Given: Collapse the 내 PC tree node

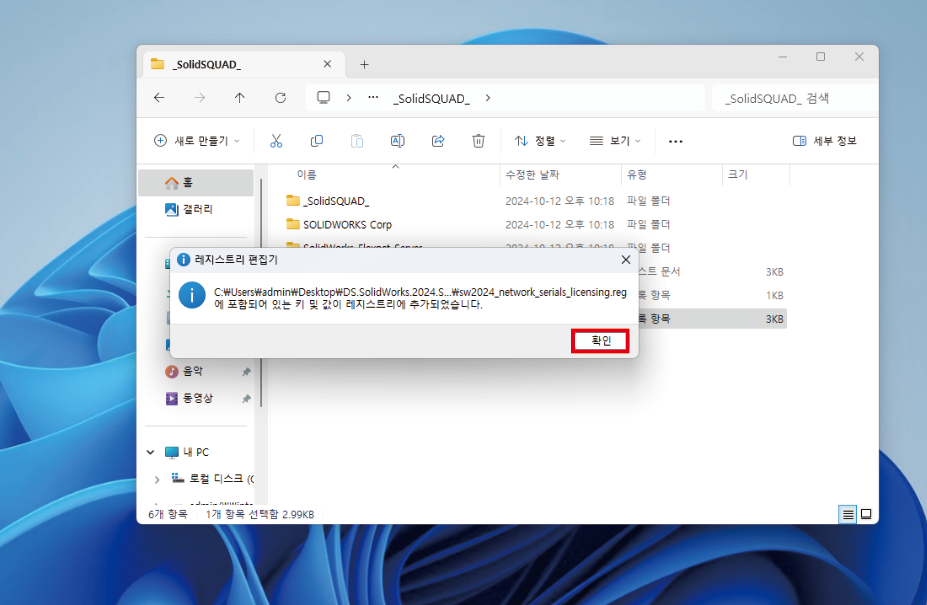Looking at the screenshot, I should [150, 452].
